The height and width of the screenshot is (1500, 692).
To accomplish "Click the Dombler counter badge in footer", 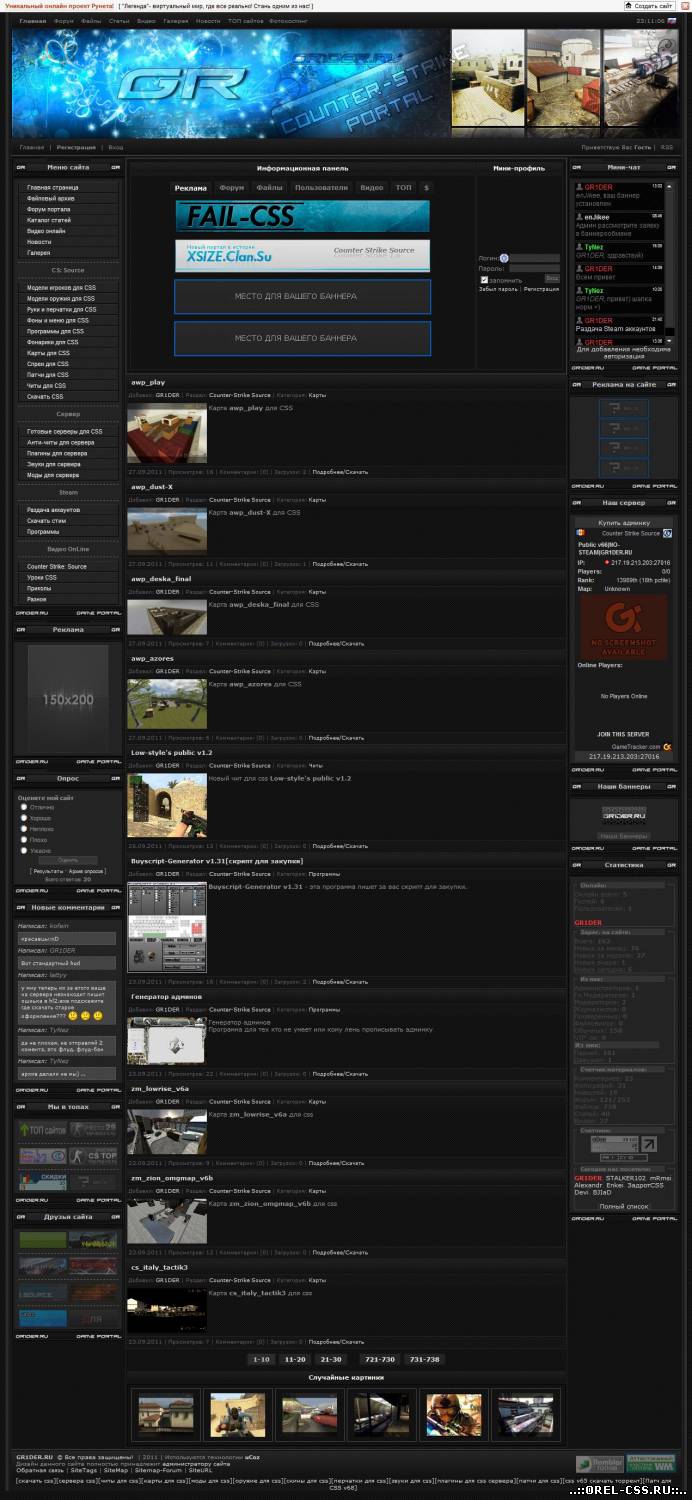I will tap(599, 1463).
